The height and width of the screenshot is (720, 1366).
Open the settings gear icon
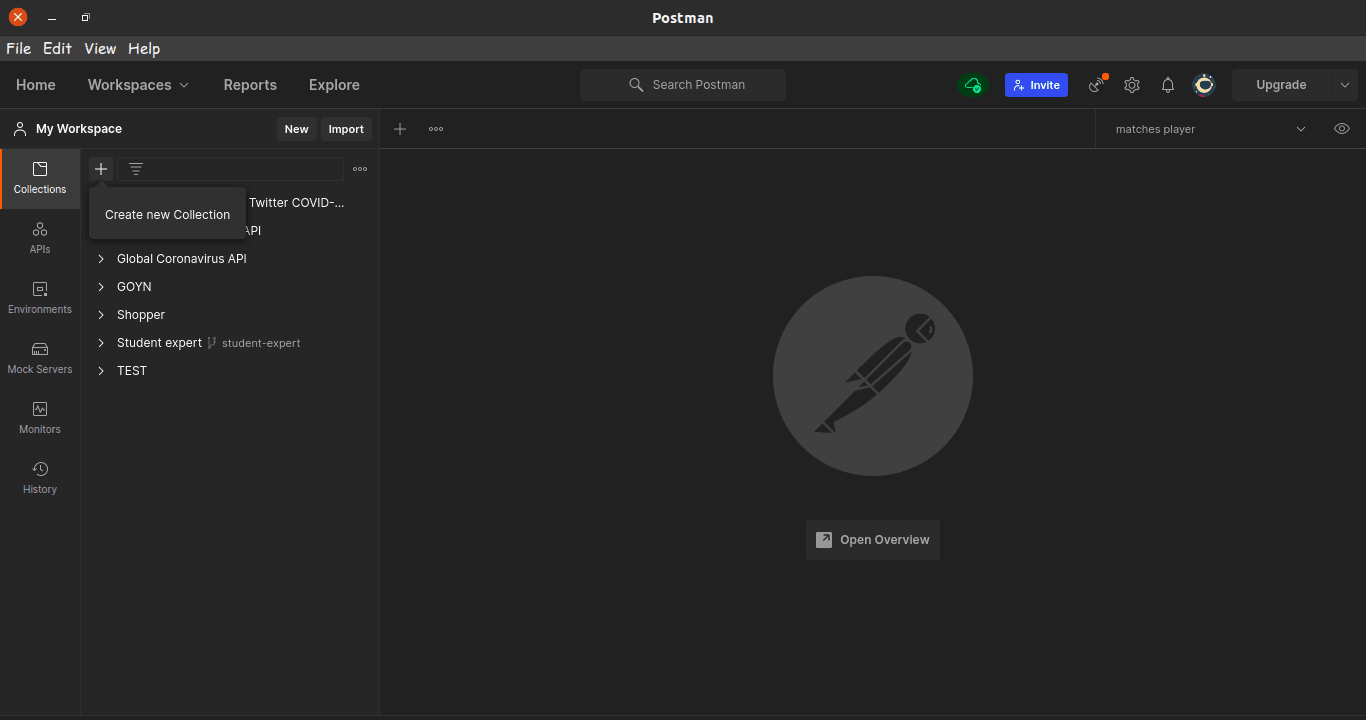click(x=1132, y=85)
